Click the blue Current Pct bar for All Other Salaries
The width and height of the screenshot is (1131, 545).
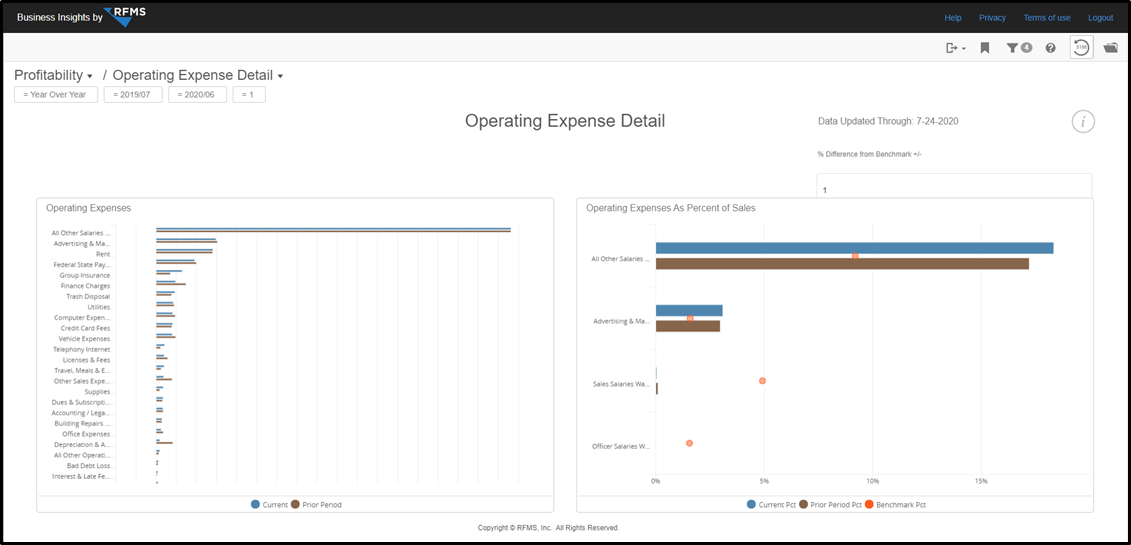pyautogui.click(x=854, y=248)
